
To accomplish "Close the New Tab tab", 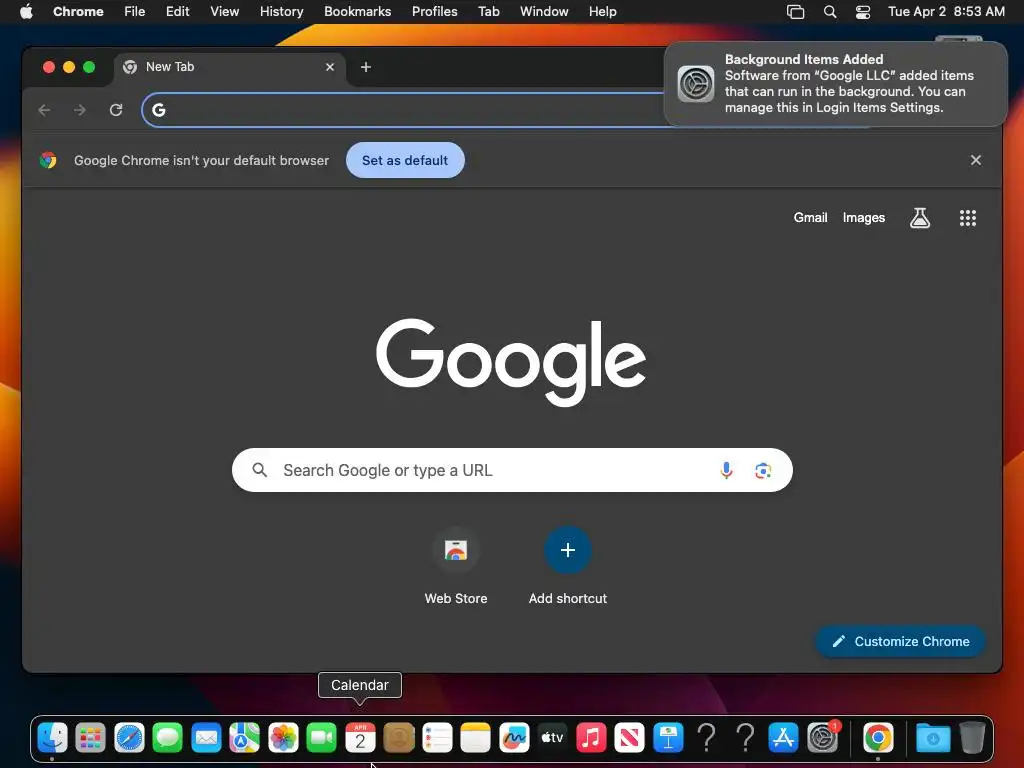I will tap(330, 67).
